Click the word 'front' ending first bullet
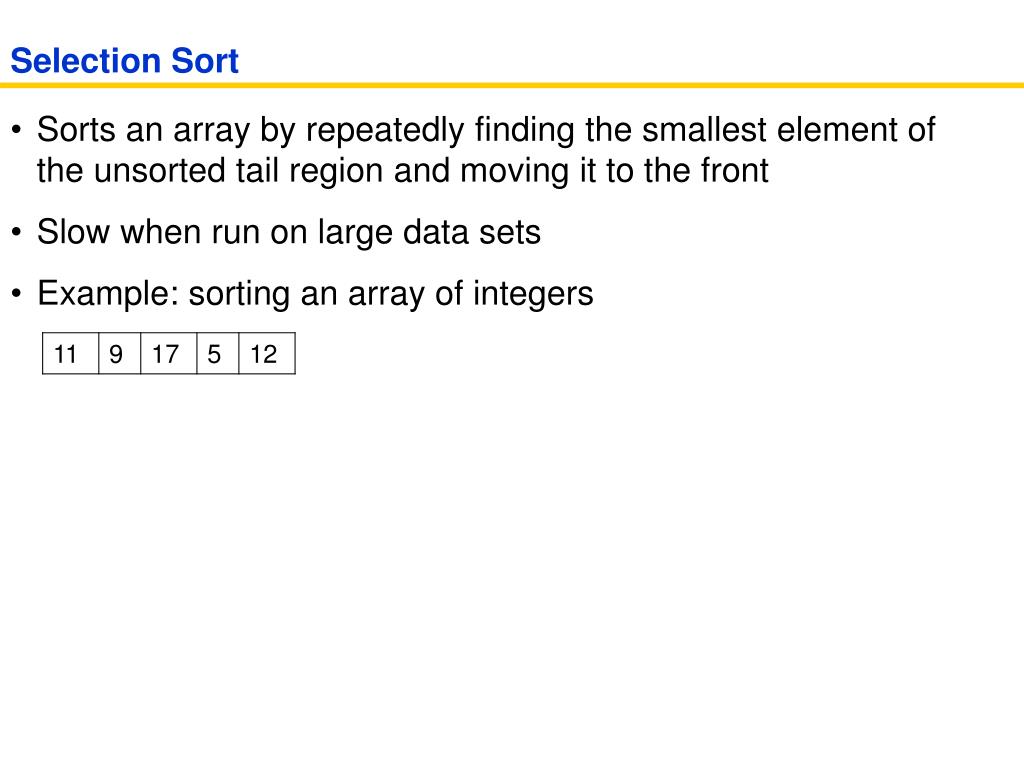Image resolution: width=1024 pixels, height=768 pixels. click(x=734, y=170)
